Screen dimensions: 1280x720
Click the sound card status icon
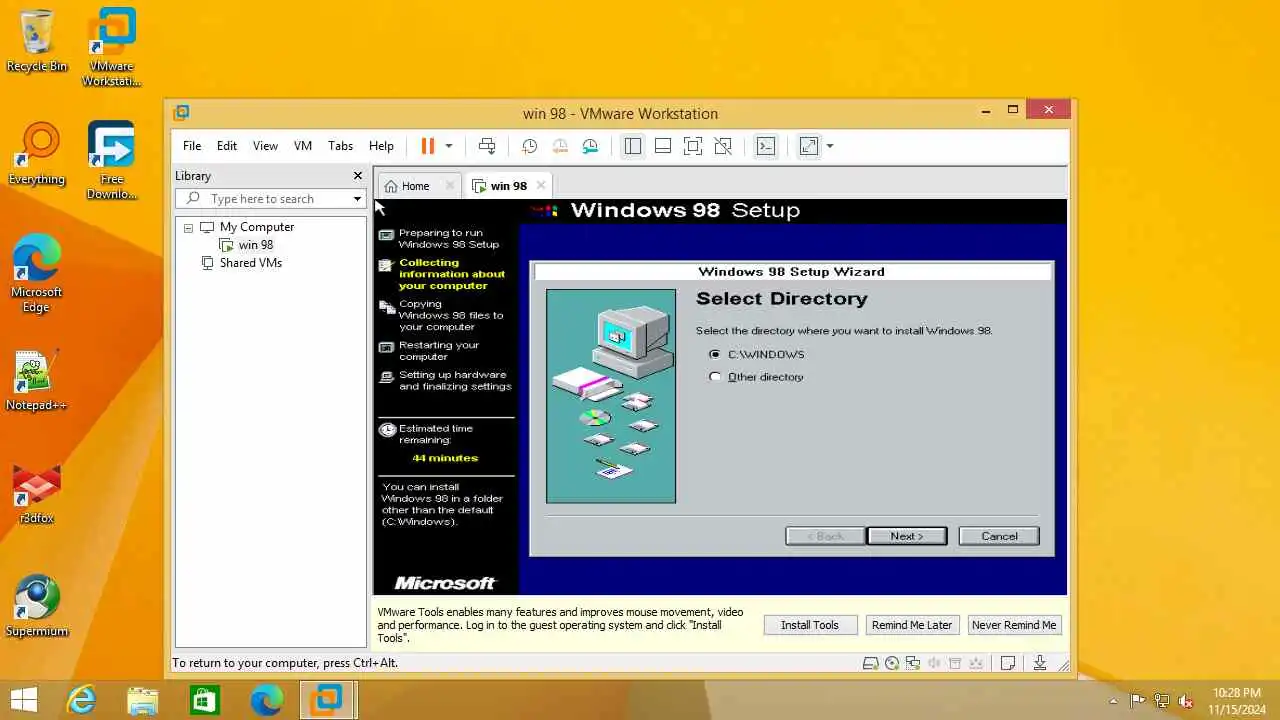934,663
